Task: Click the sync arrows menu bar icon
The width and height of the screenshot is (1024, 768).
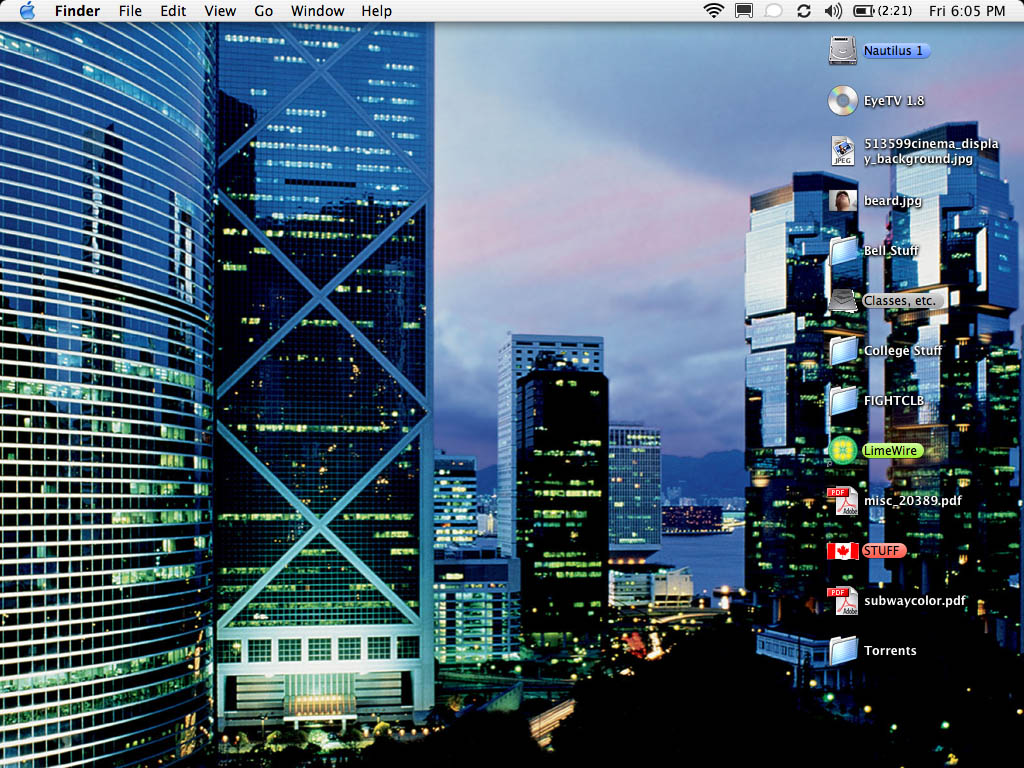Action: [804, 10]
